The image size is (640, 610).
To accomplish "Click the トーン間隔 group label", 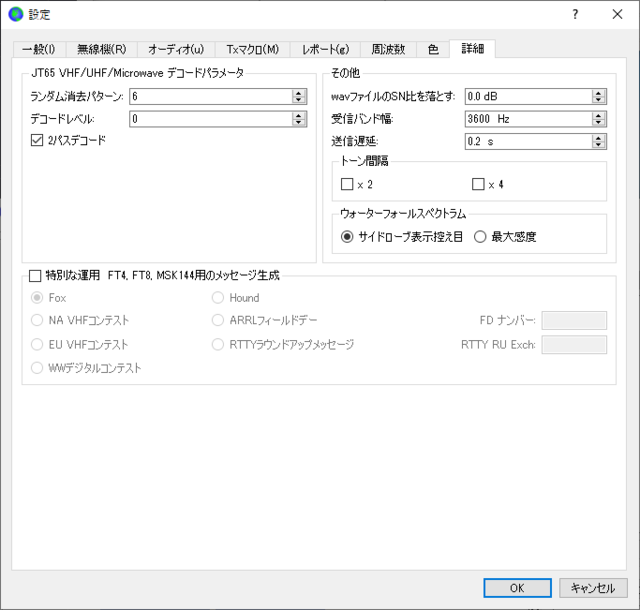I will (364, 161).
